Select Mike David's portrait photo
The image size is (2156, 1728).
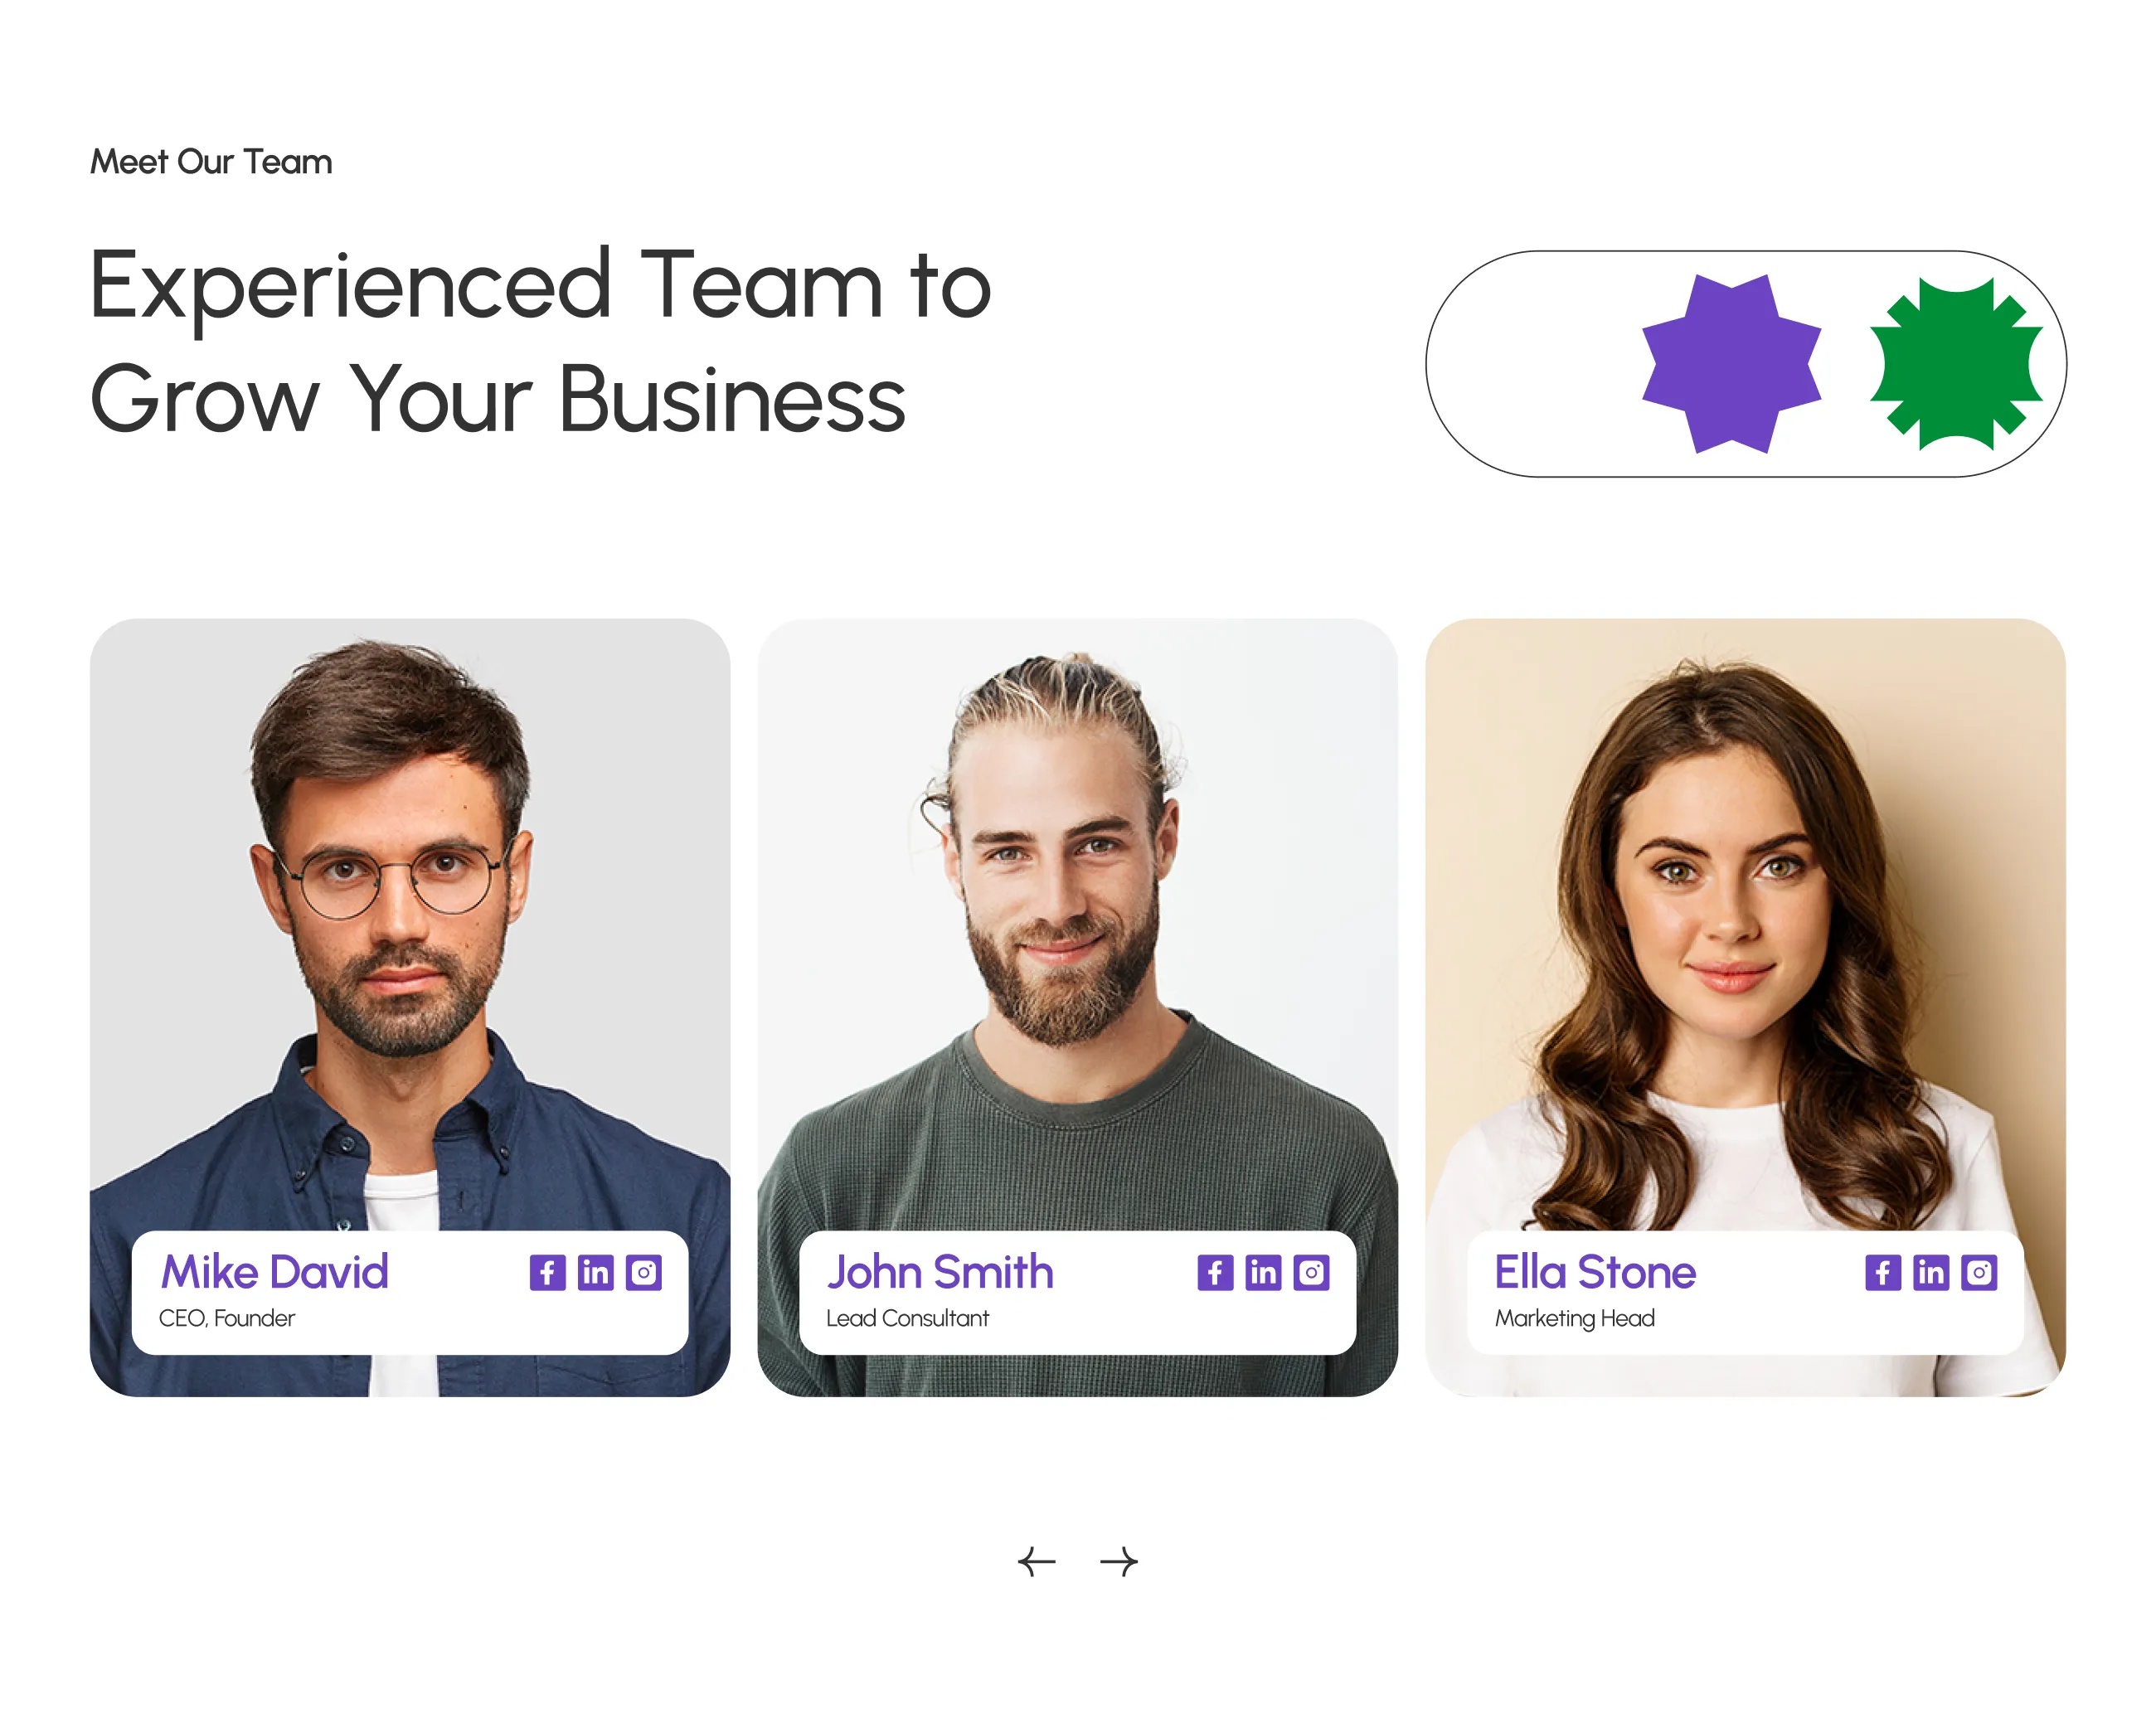point(410,925)
